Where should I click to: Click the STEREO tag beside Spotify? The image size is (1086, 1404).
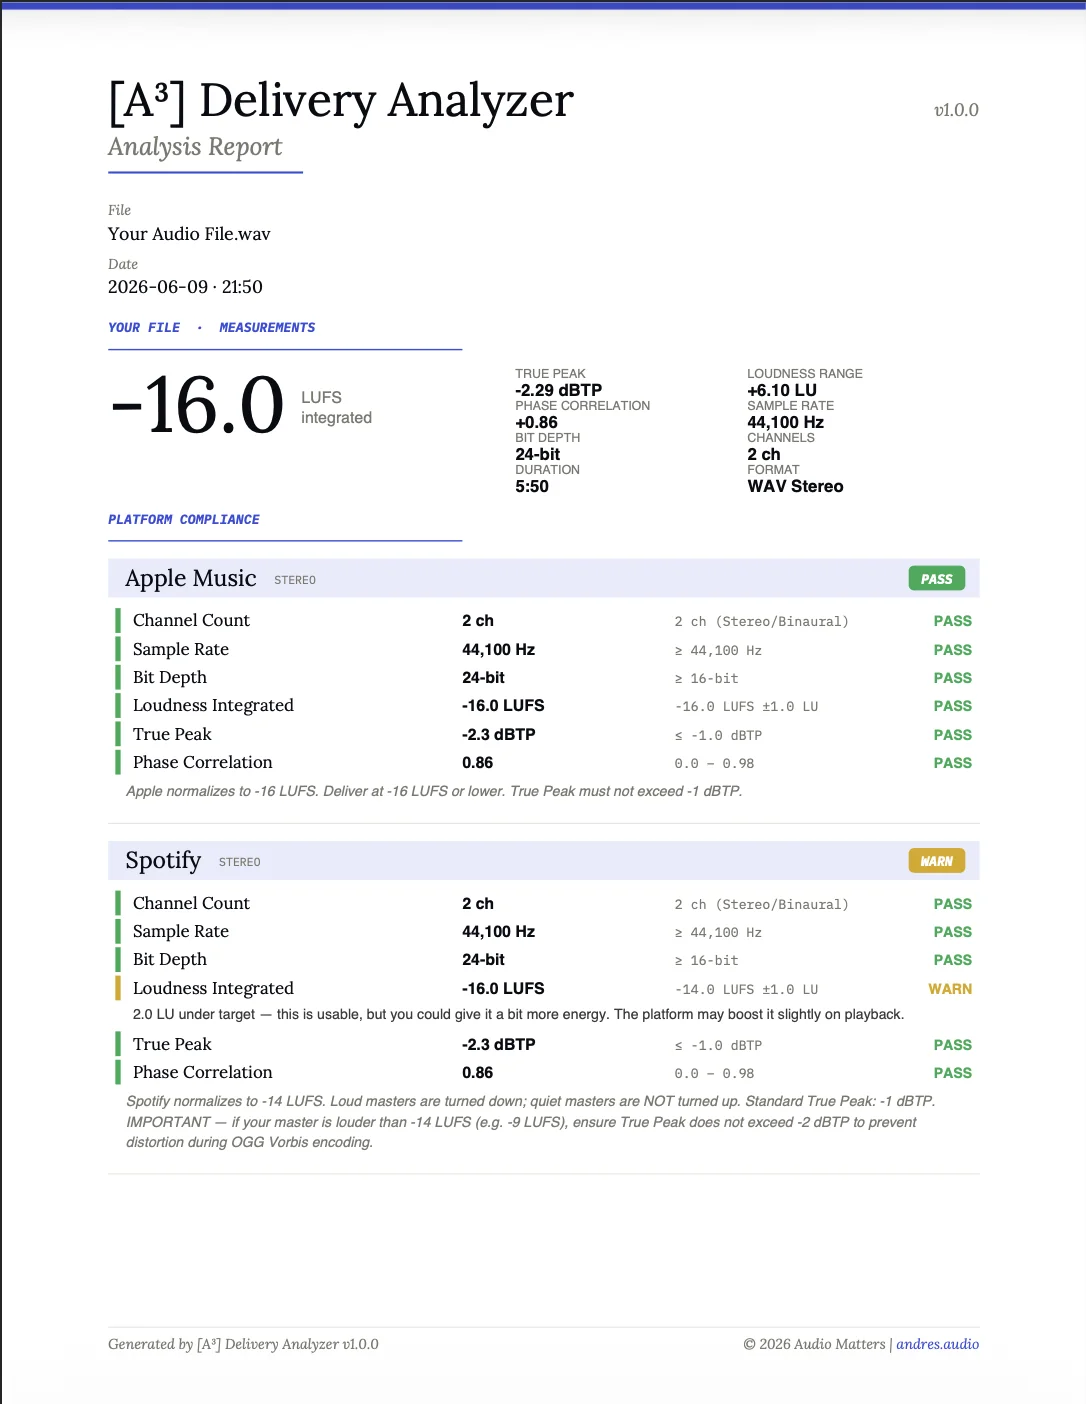coord(240,862)
